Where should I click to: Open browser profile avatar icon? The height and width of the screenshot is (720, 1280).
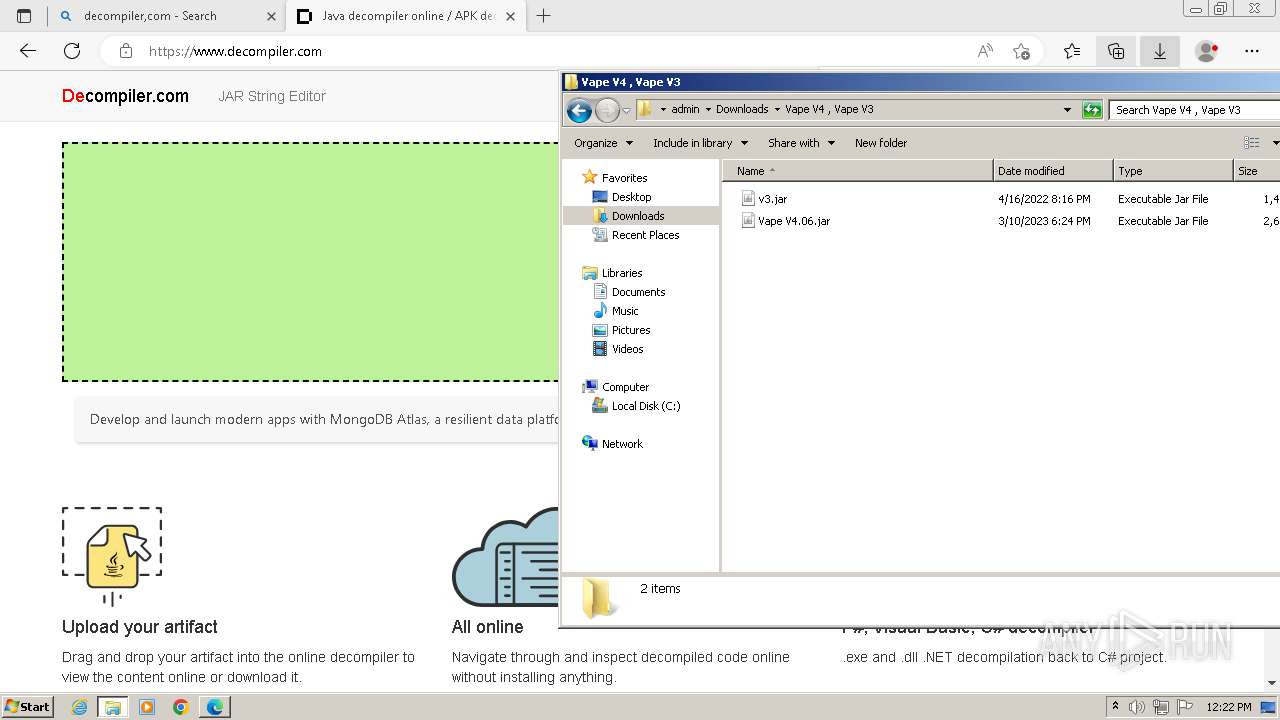pos(1207,51)
